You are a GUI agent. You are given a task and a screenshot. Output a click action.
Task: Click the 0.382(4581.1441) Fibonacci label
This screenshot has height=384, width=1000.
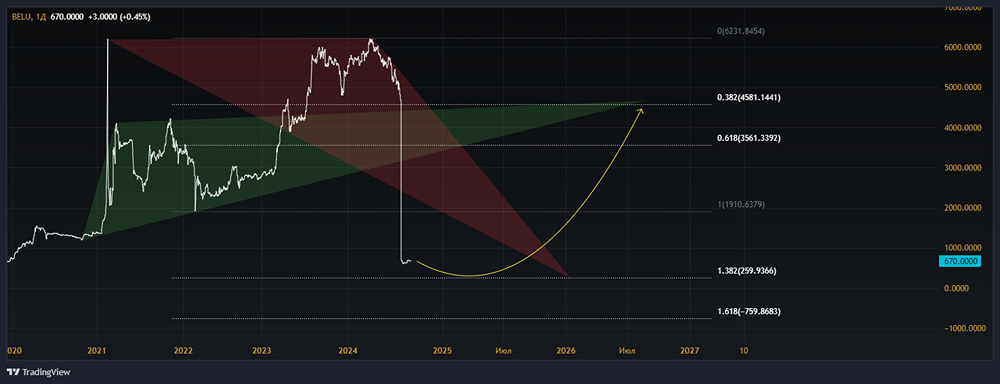coord(749,98)
